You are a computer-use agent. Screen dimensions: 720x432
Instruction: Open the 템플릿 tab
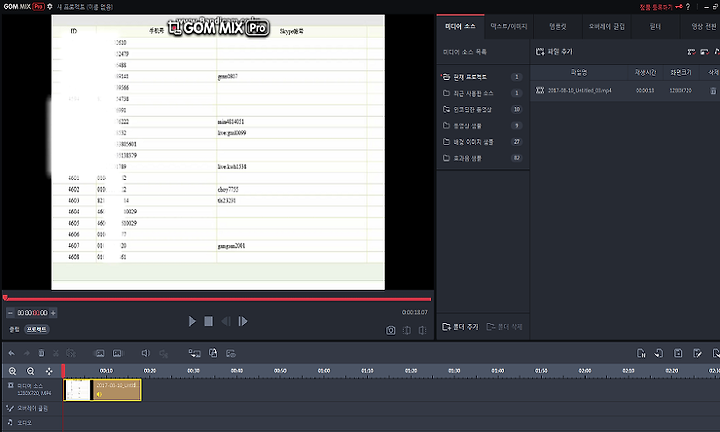pyautogui.click(x=557, y=27)
